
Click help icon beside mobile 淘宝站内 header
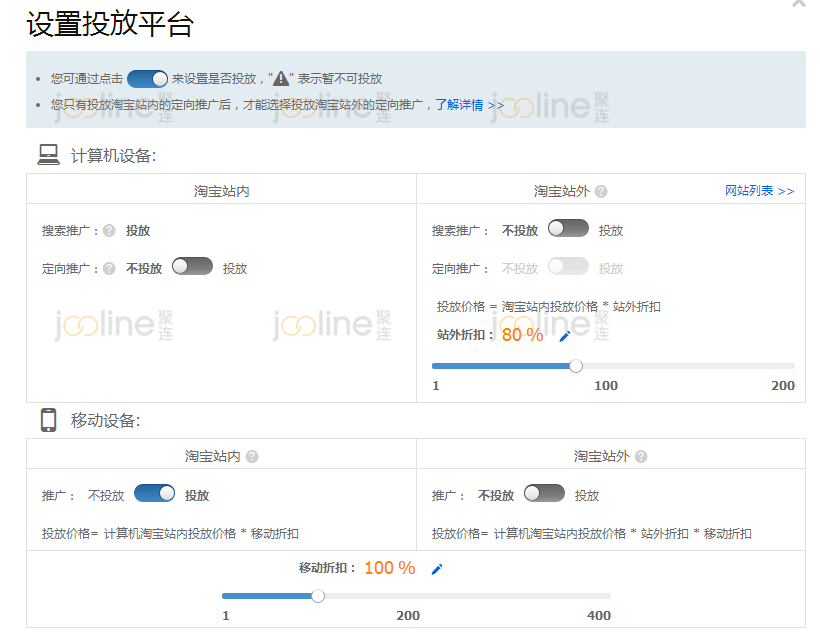pos(252,456)
